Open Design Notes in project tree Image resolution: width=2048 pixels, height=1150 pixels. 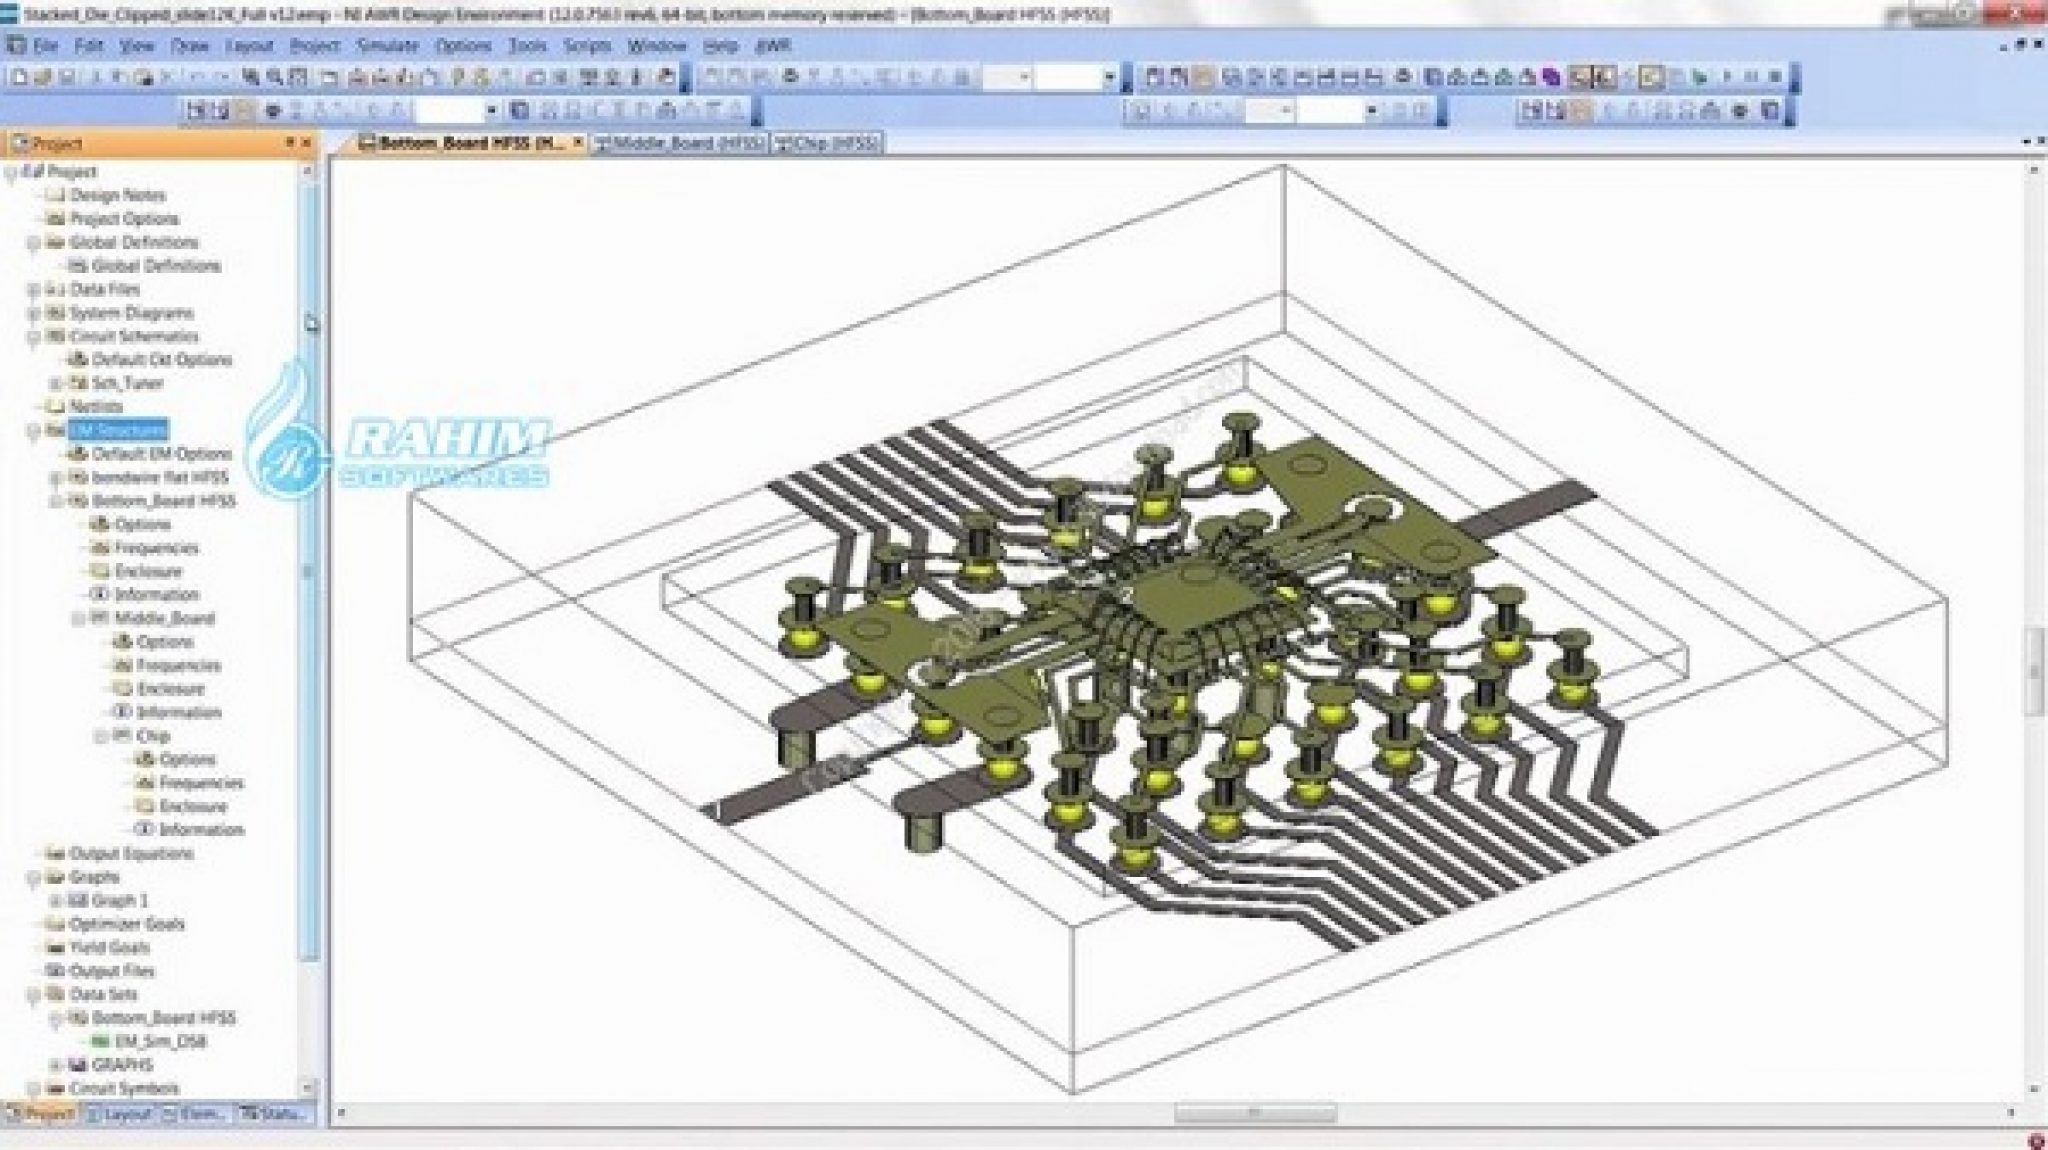(x=117, y=195)
